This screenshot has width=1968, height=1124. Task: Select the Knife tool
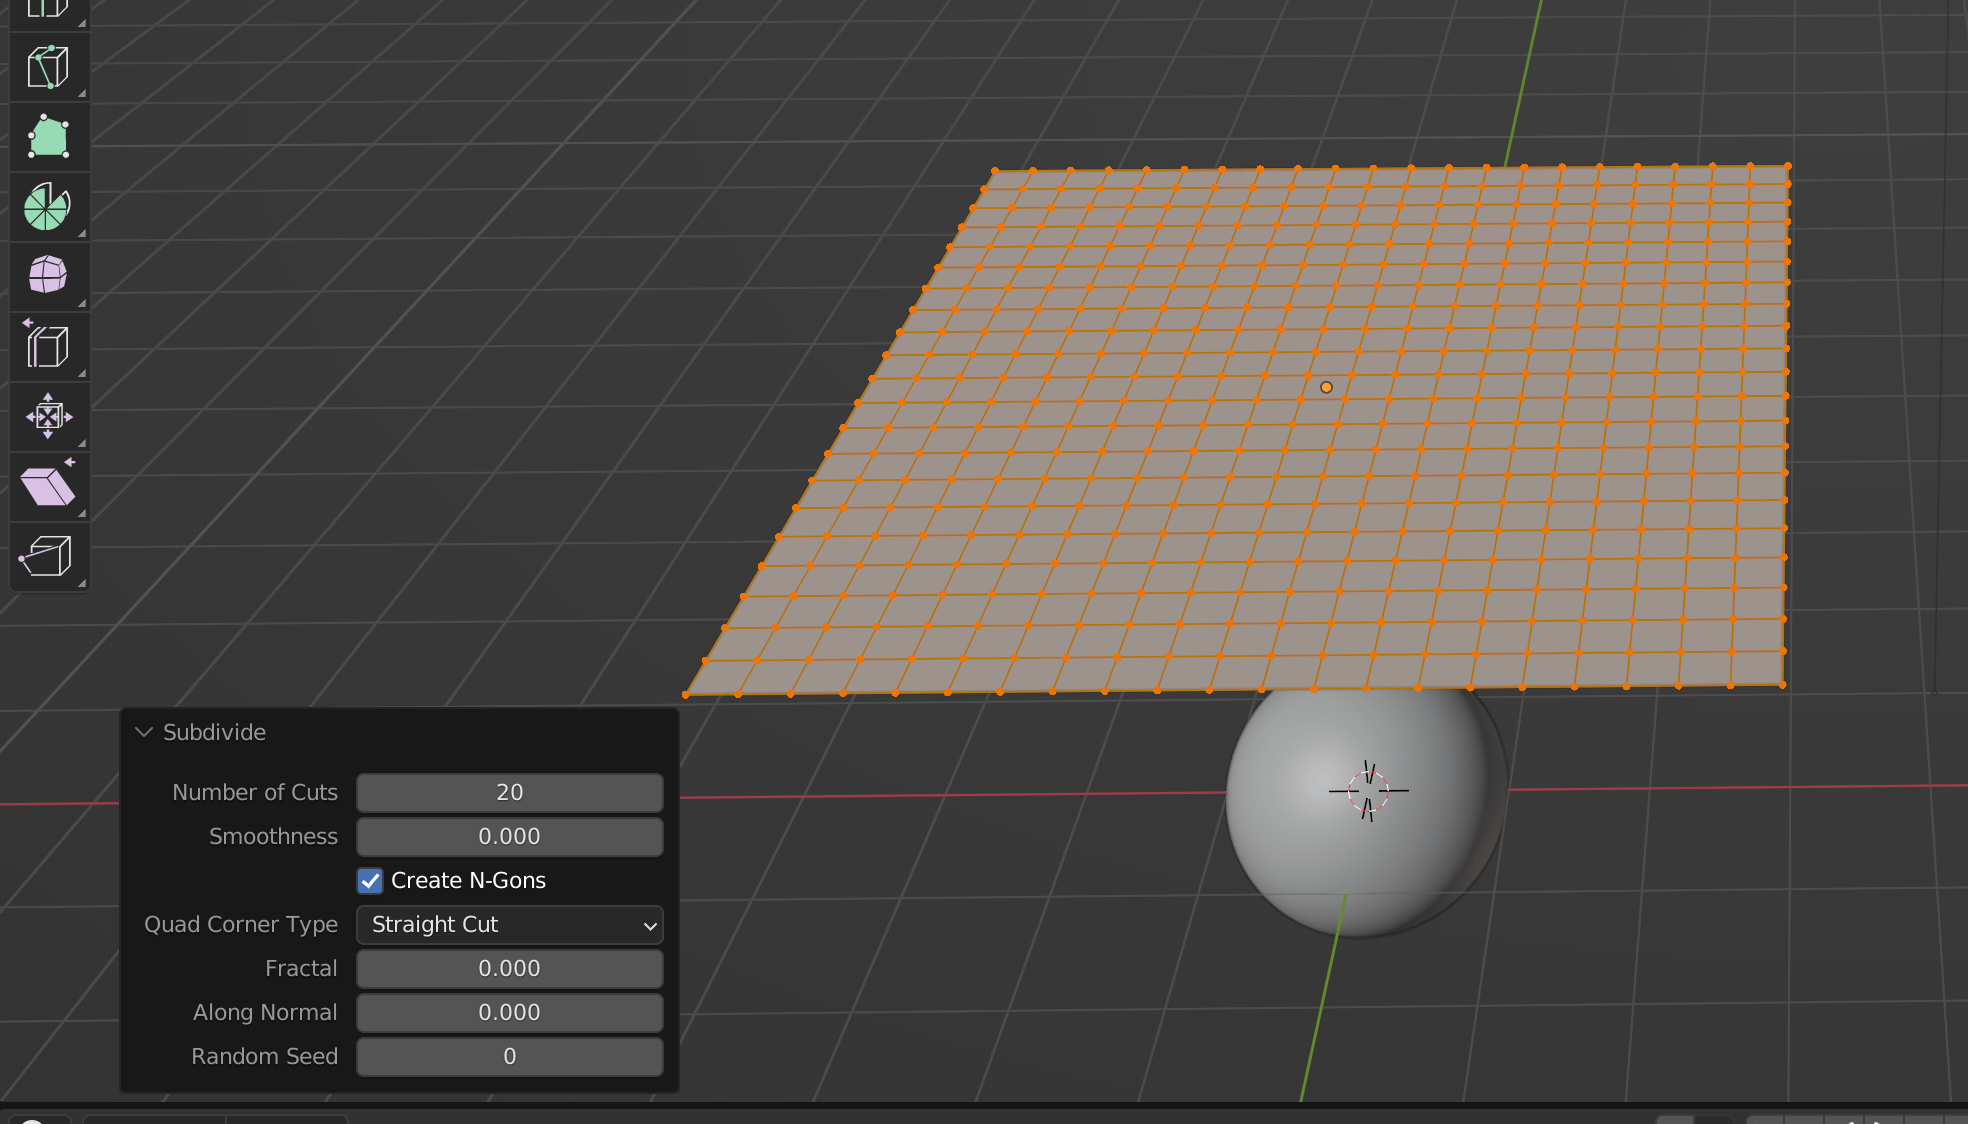click(x=48, y=67)
